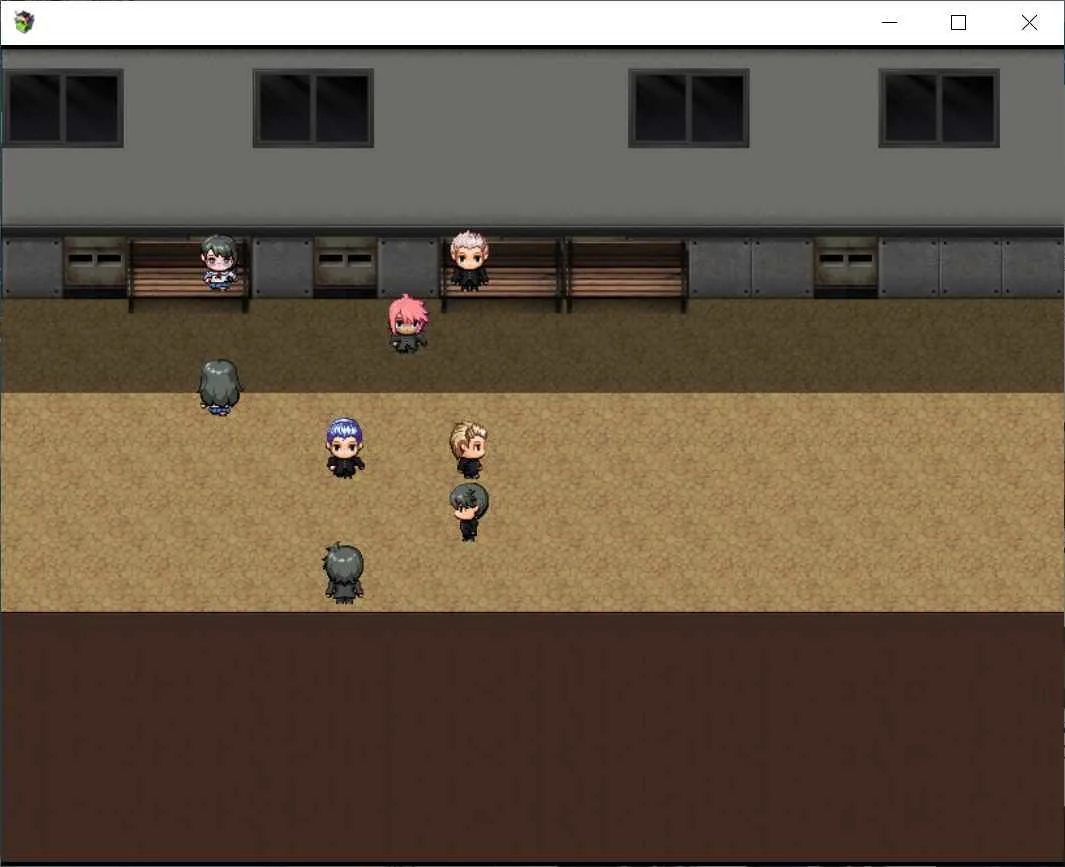
Task: Click the wall vent between the two benches
Action: (x=346, y=266)
